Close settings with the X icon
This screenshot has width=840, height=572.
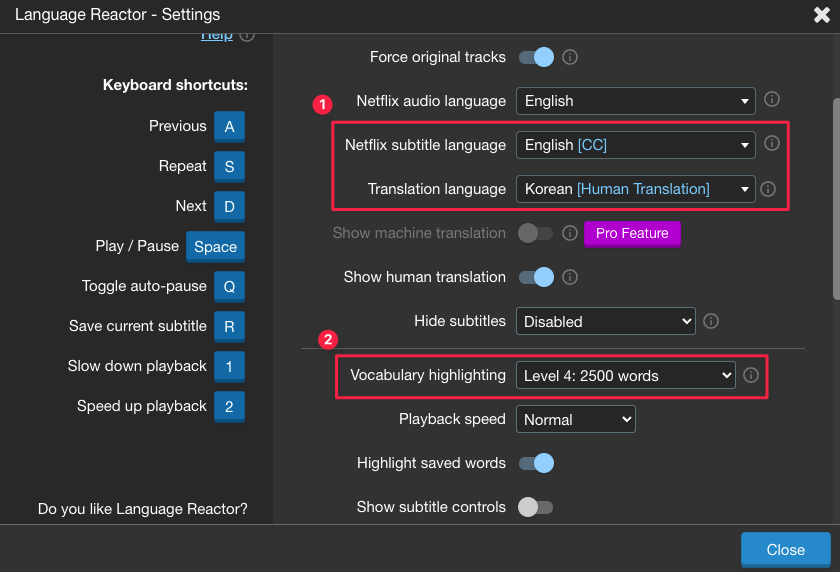pos(821,14)
